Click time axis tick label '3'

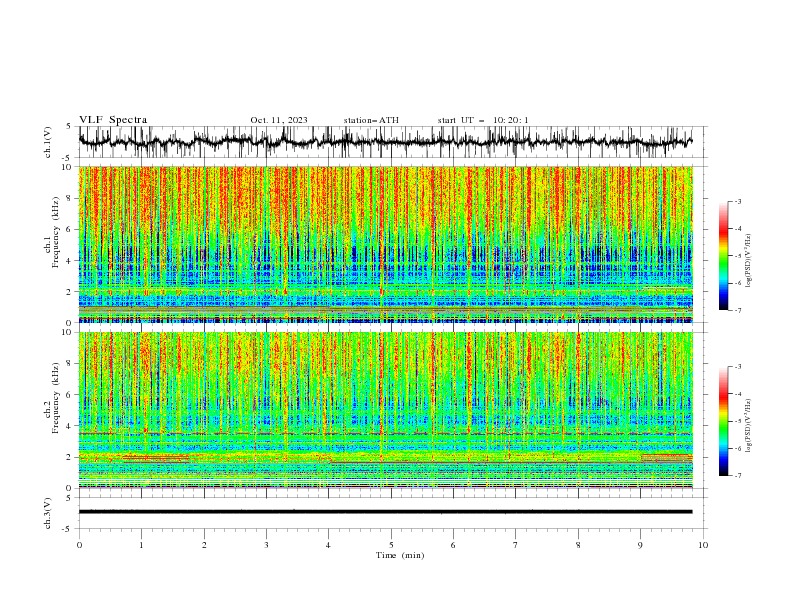pyautogui.click(x=266, y=545)
